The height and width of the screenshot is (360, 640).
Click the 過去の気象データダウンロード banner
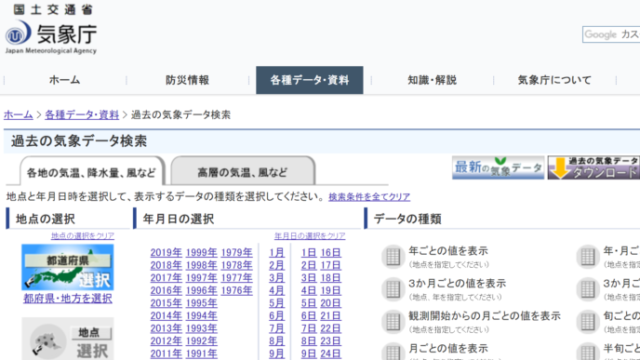click(x=594, y=167)
